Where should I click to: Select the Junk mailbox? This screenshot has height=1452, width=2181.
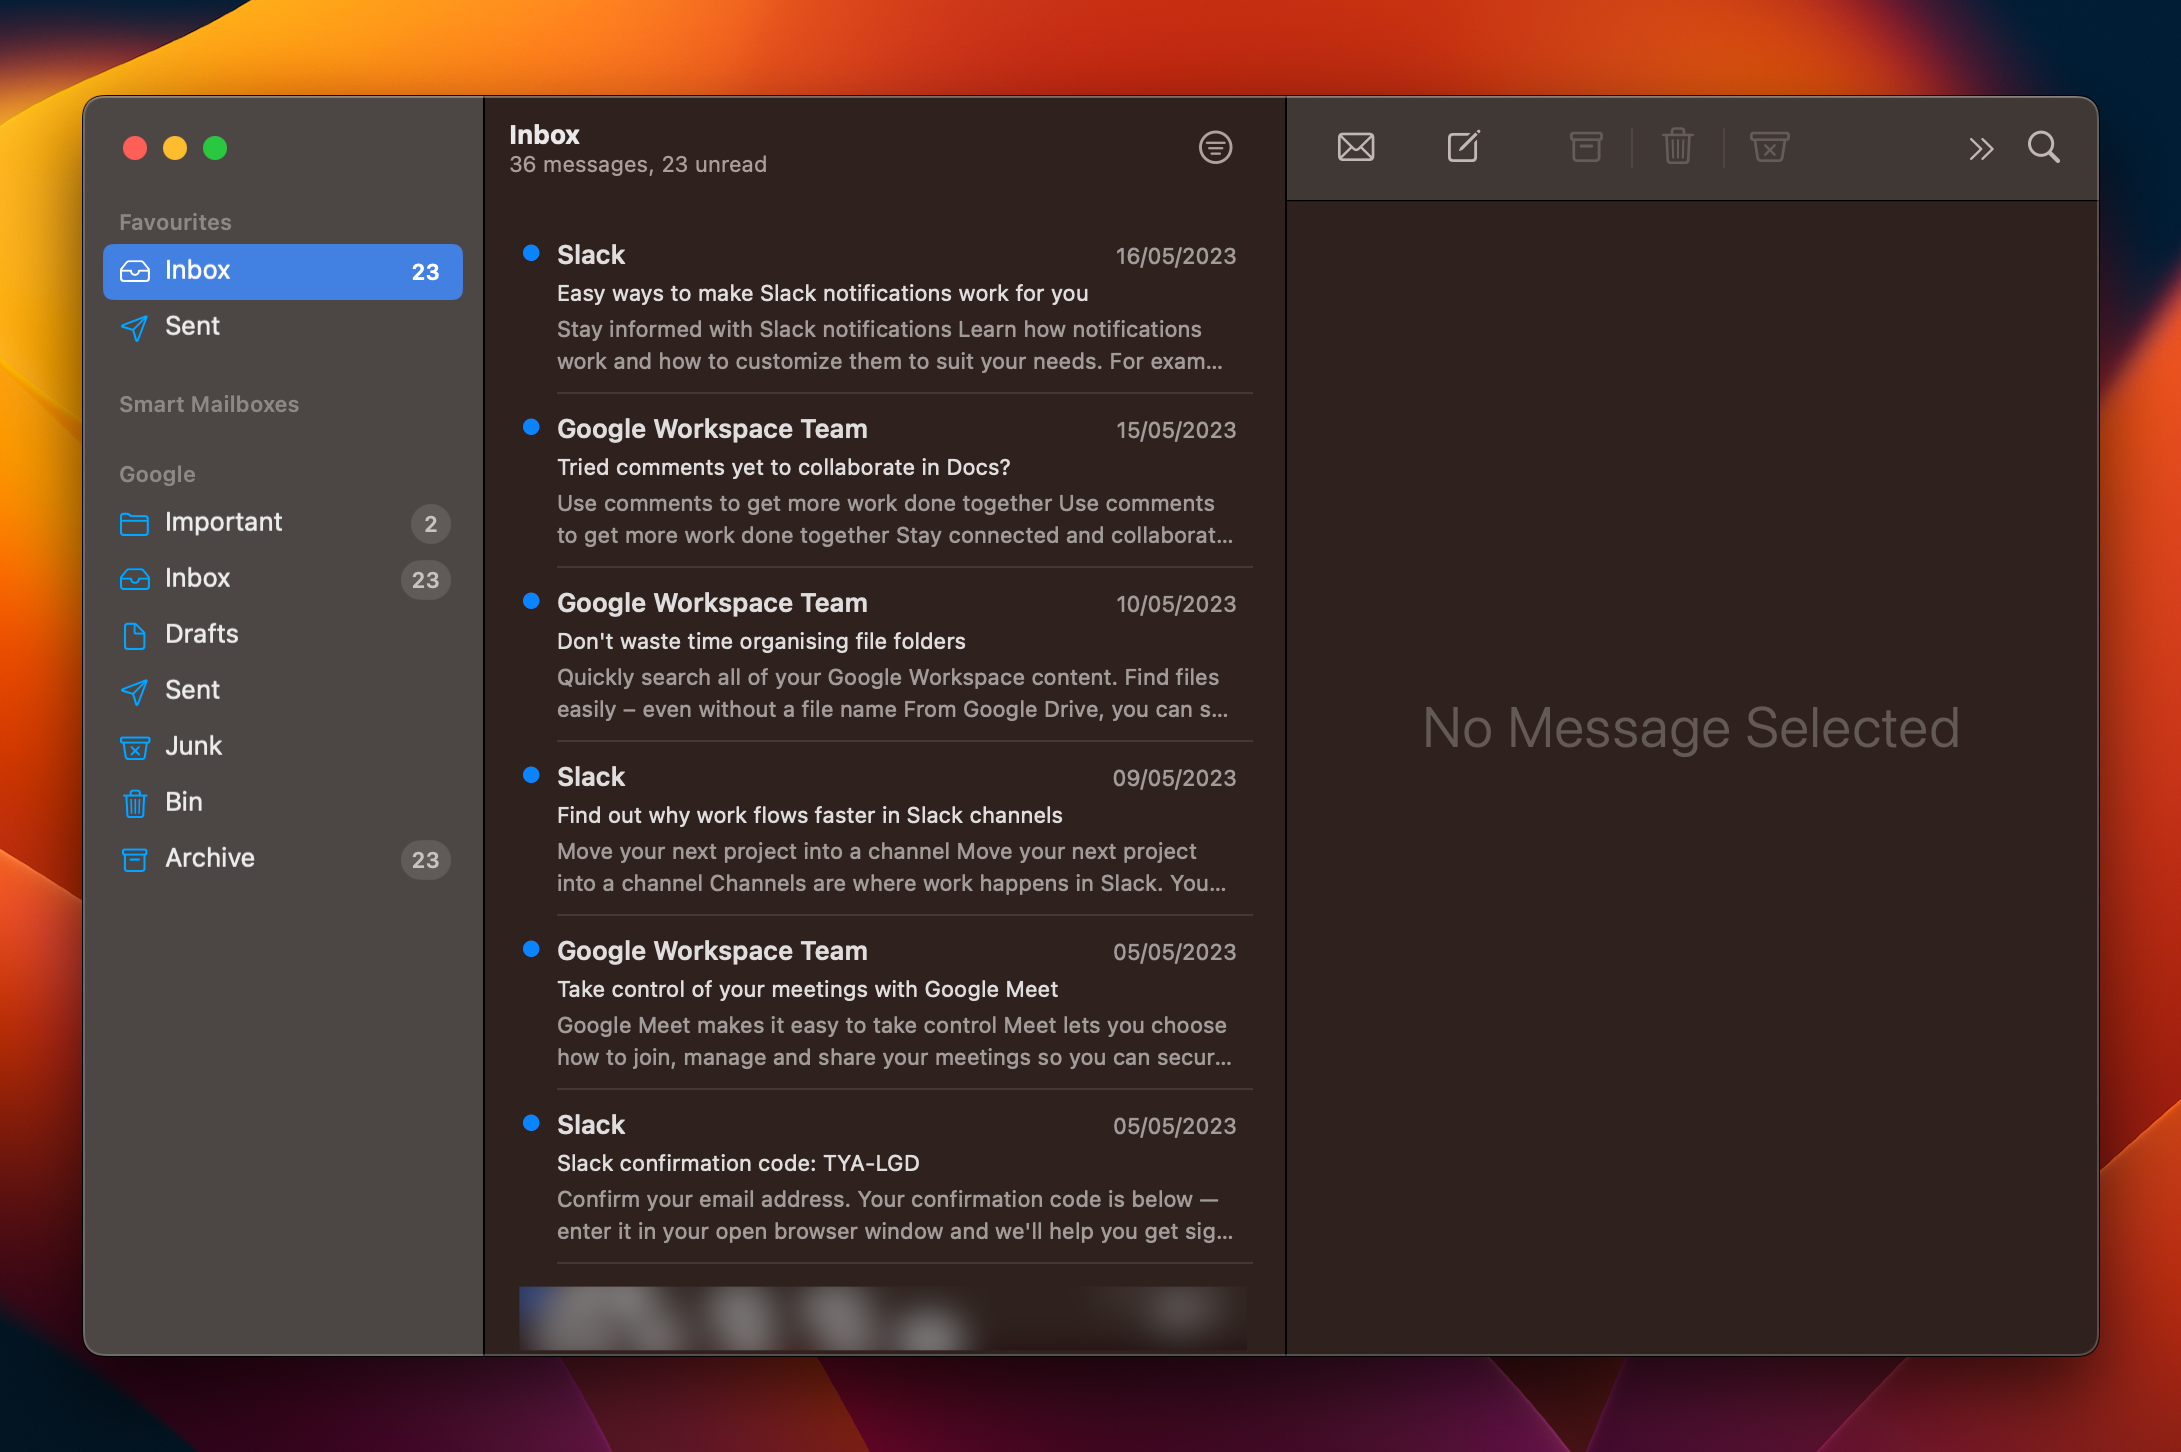(193, 746)
